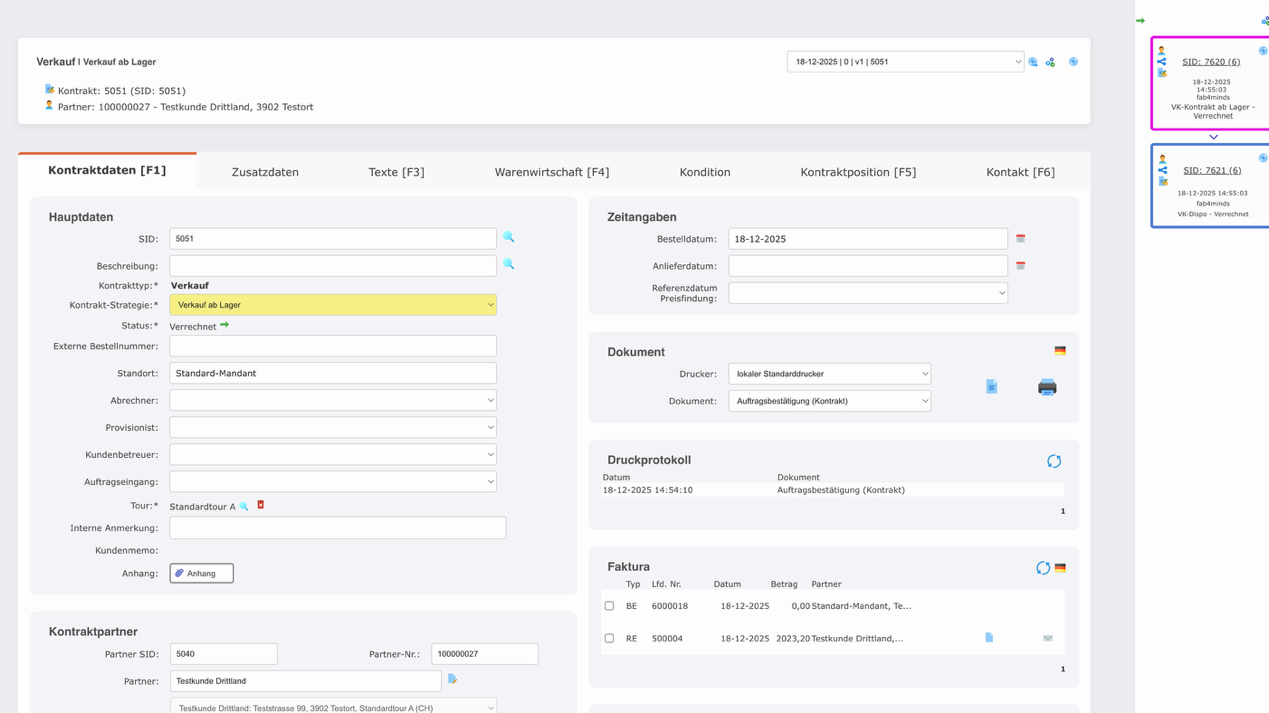Check the RE 500004 invoice row checkbox

(609, 638)
